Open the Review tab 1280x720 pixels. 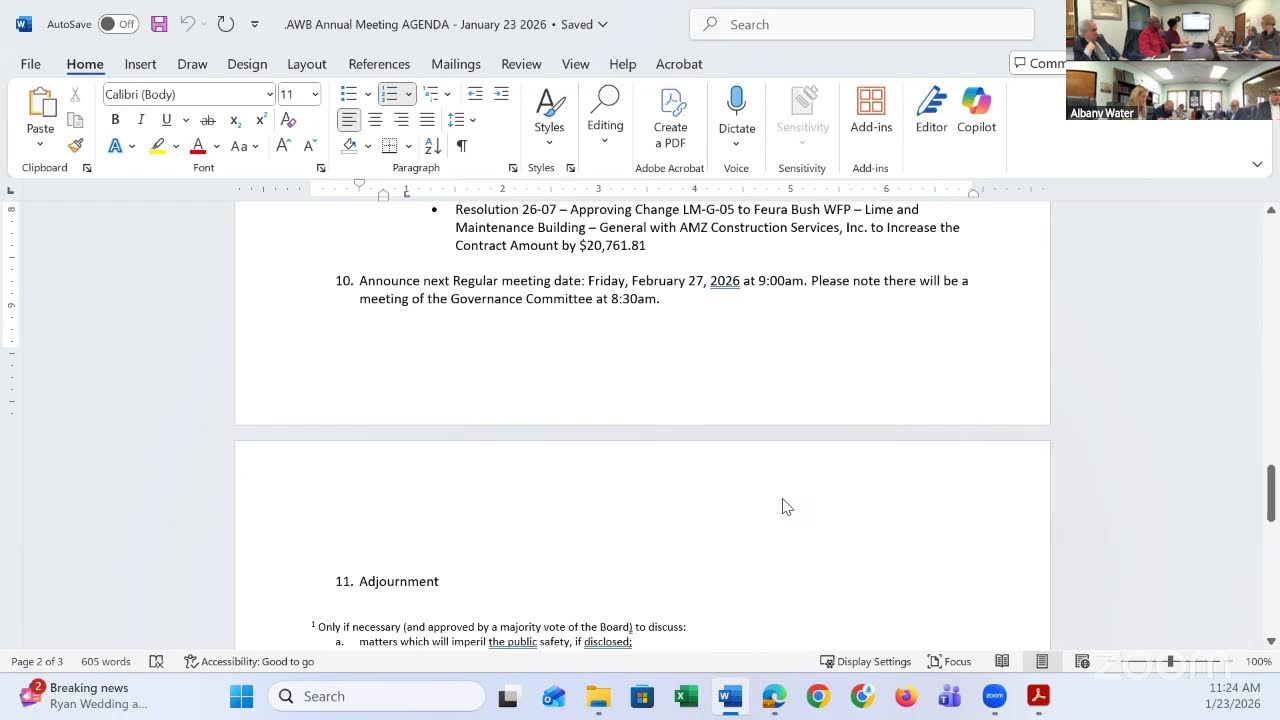tap(521, 64)
